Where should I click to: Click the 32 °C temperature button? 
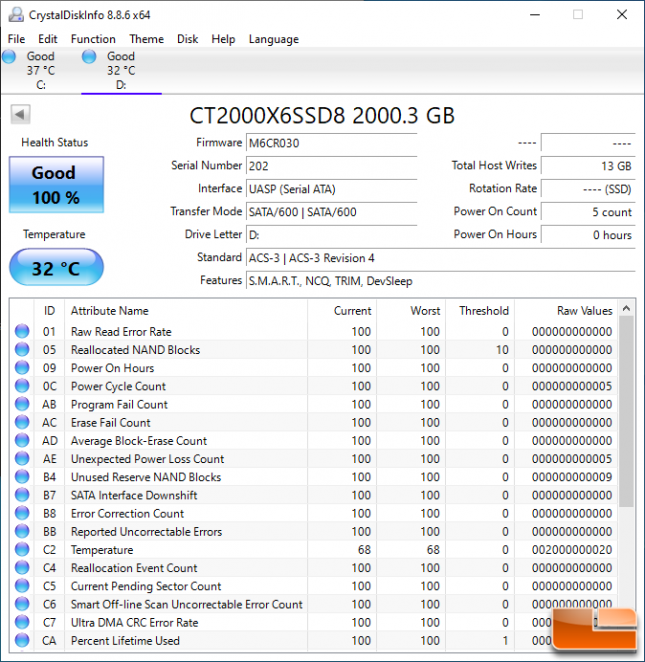coord(57,268)
